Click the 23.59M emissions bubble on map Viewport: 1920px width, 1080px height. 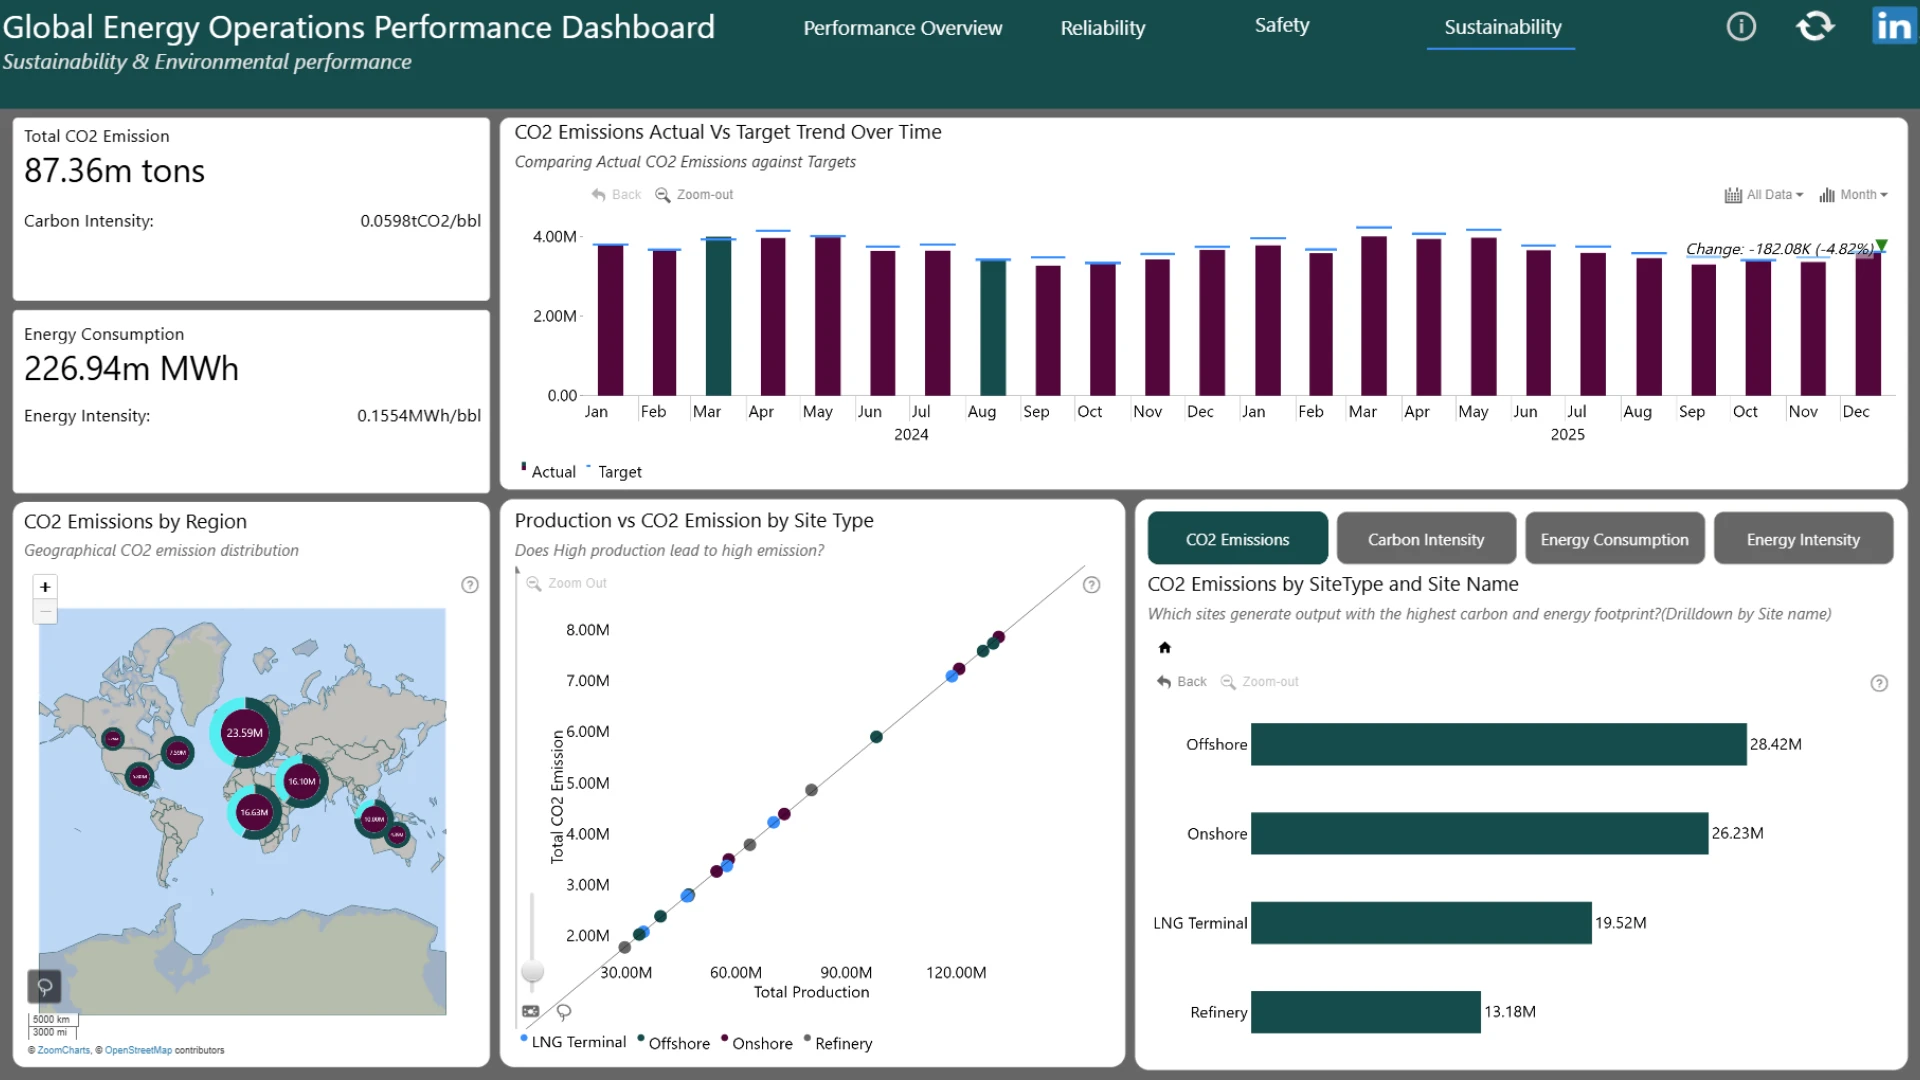pyautogui.click(x=245, y=733)
